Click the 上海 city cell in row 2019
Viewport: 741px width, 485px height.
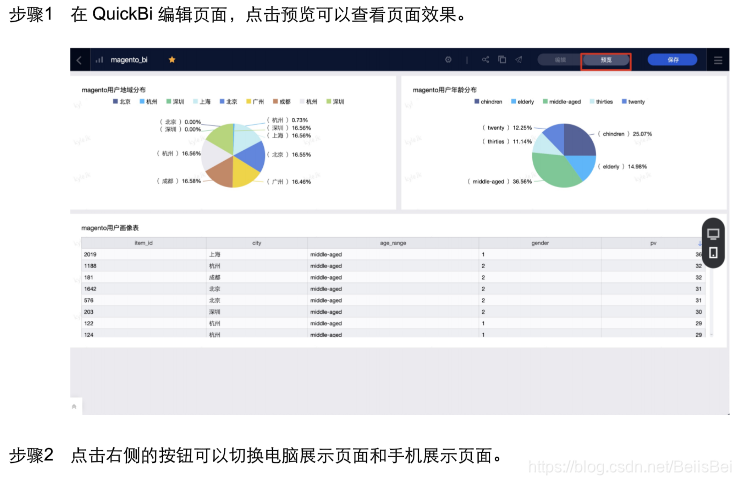tap(257, 254)
